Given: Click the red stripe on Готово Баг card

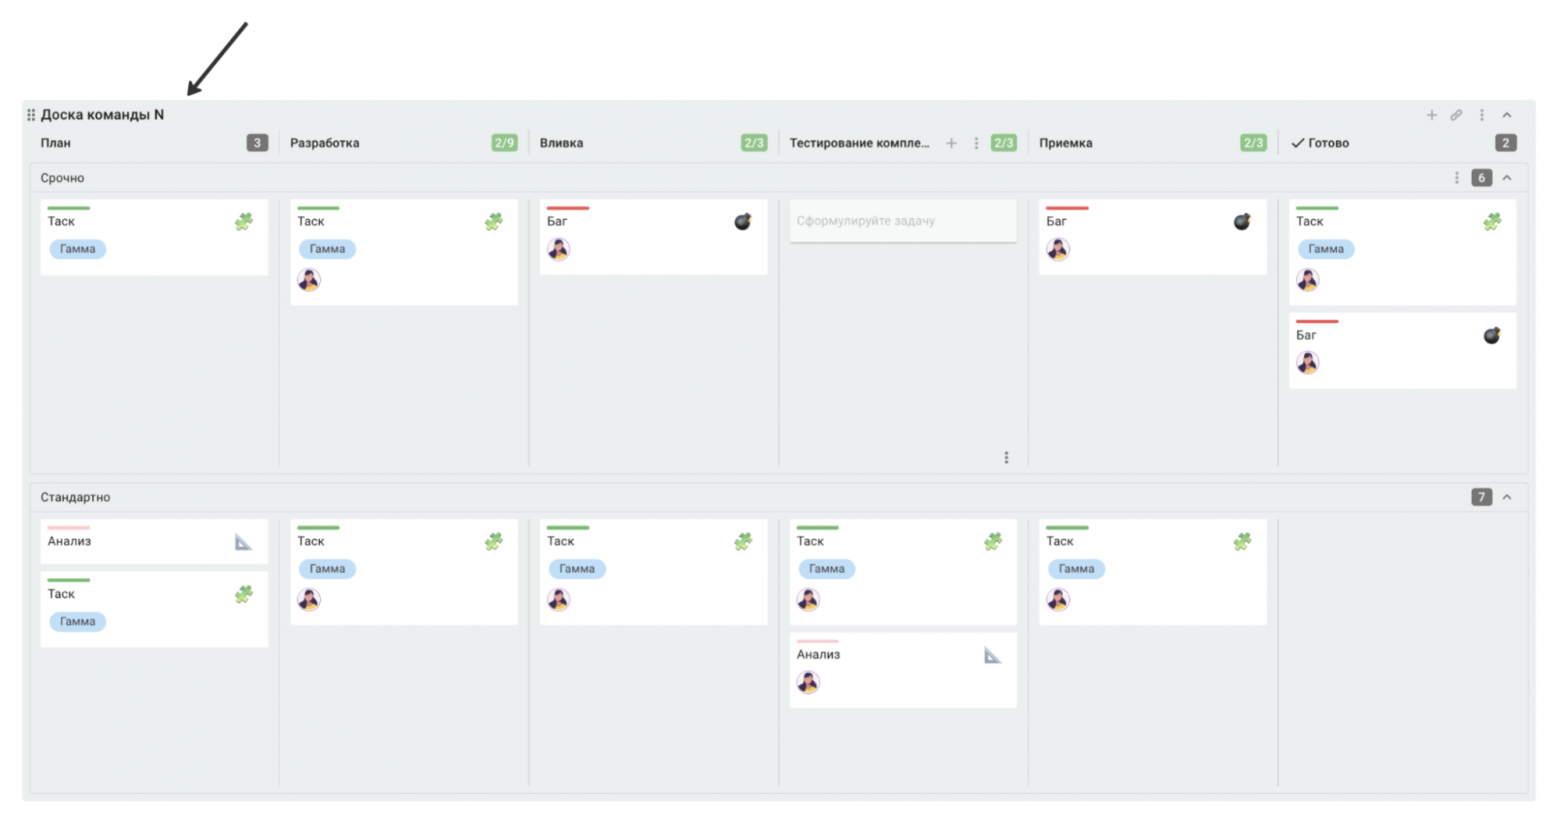Looking at the screenshot, I should (x=1316, y=322).
